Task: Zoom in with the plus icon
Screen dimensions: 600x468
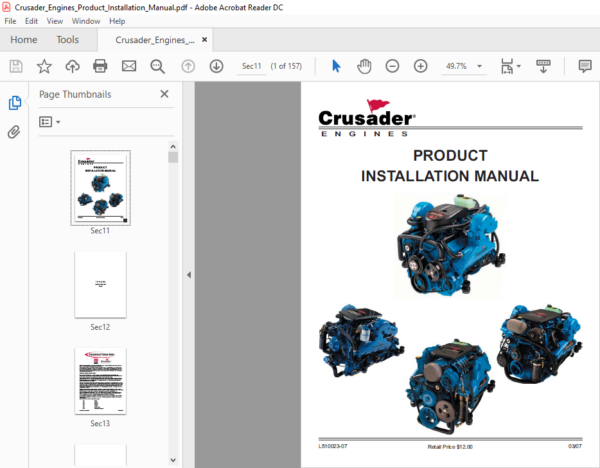Action: [x=421, y=66]
